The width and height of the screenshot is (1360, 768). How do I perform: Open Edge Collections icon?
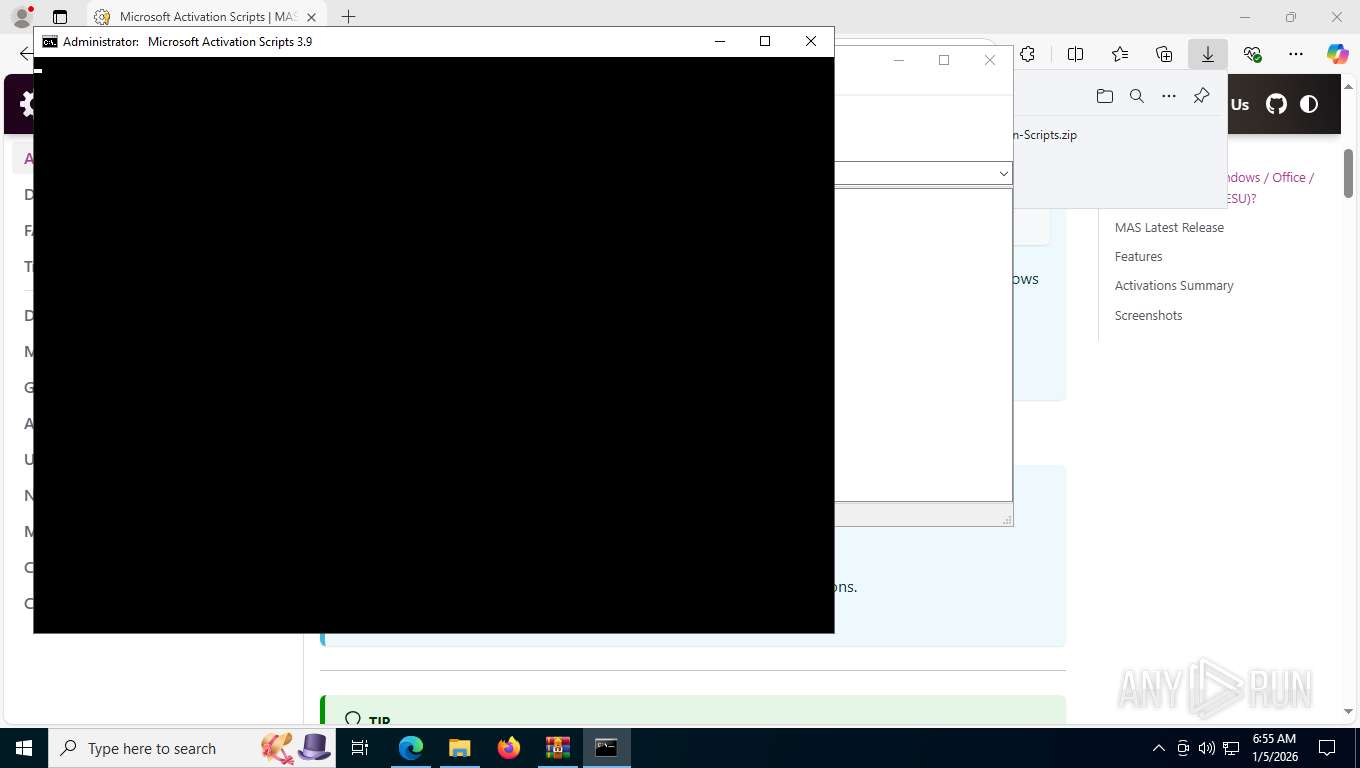1164,54
